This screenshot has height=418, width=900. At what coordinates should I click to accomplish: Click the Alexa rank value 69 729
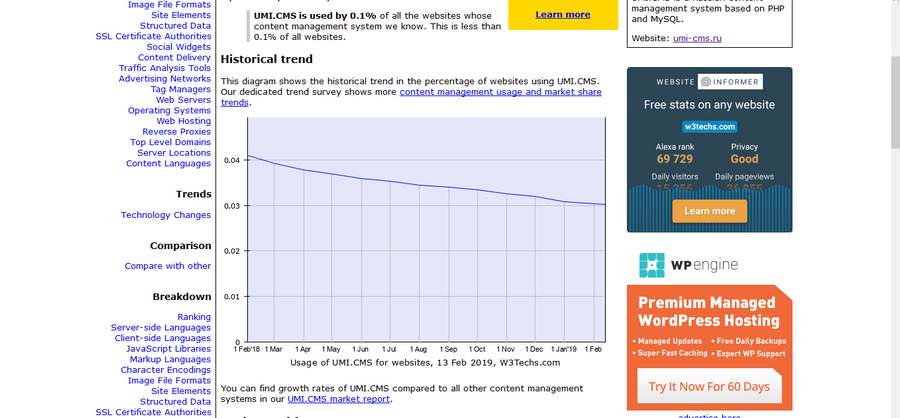coord(675,159)
